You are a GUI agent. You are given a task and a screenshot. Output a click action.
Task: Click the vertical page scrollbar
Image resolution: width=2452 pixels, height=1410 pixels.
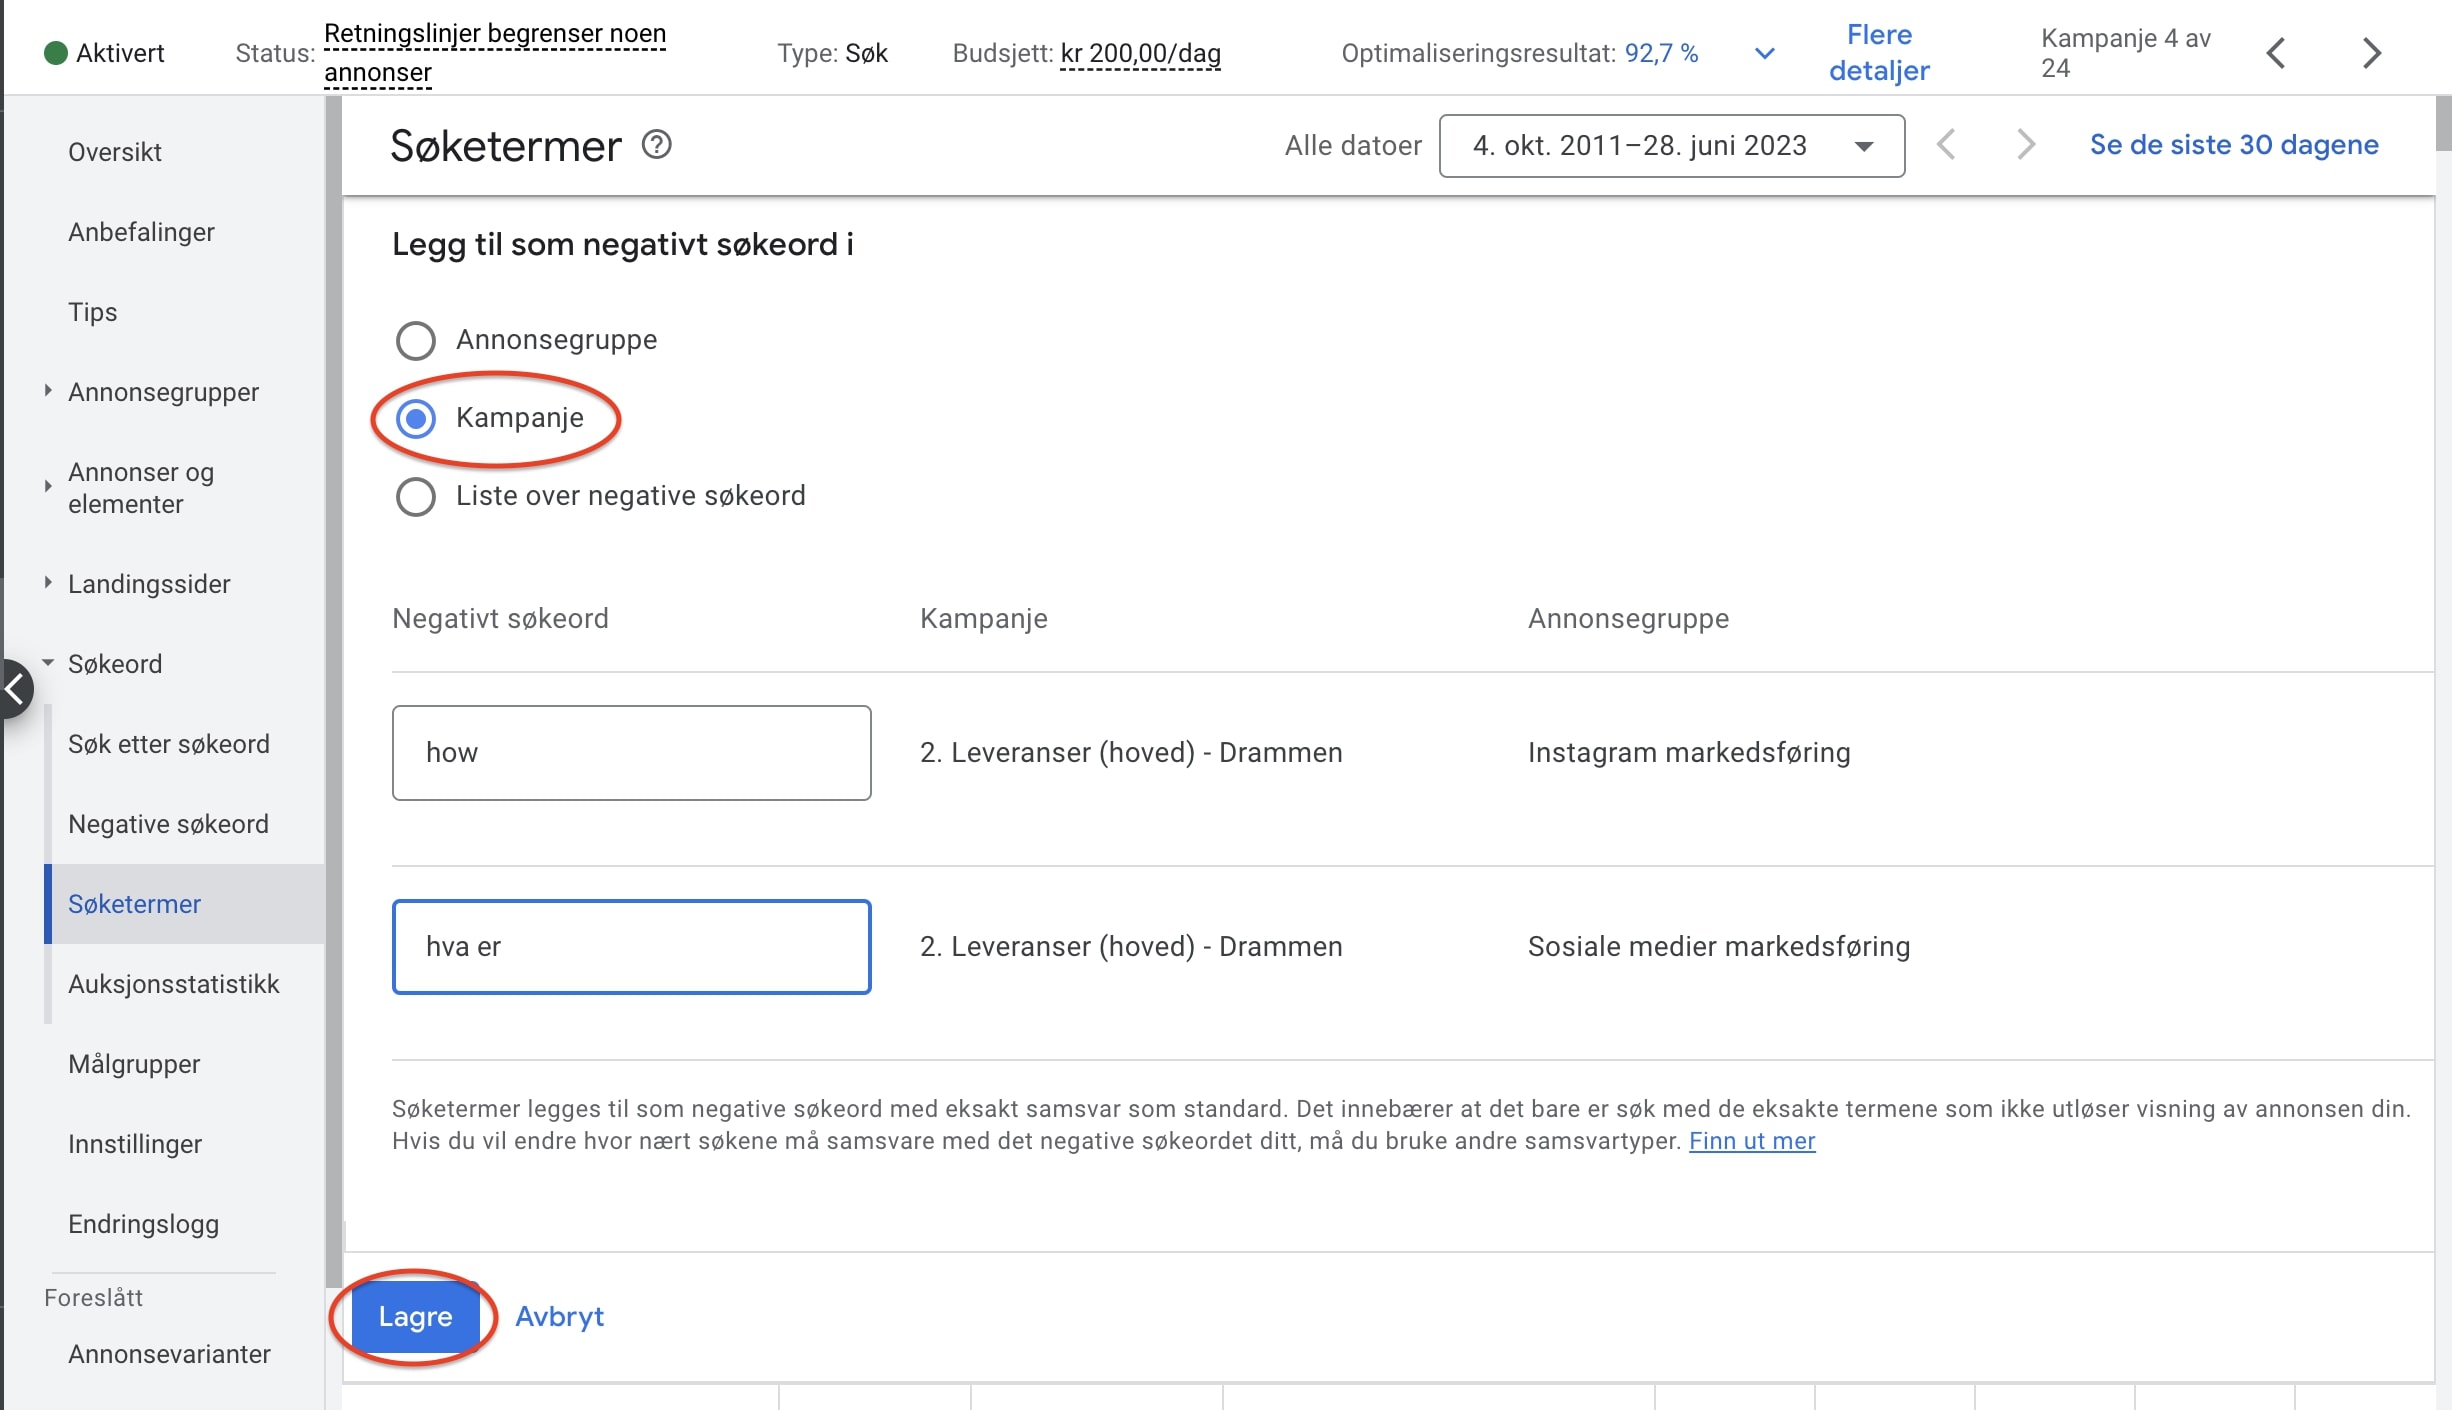tap(2443, 125)
